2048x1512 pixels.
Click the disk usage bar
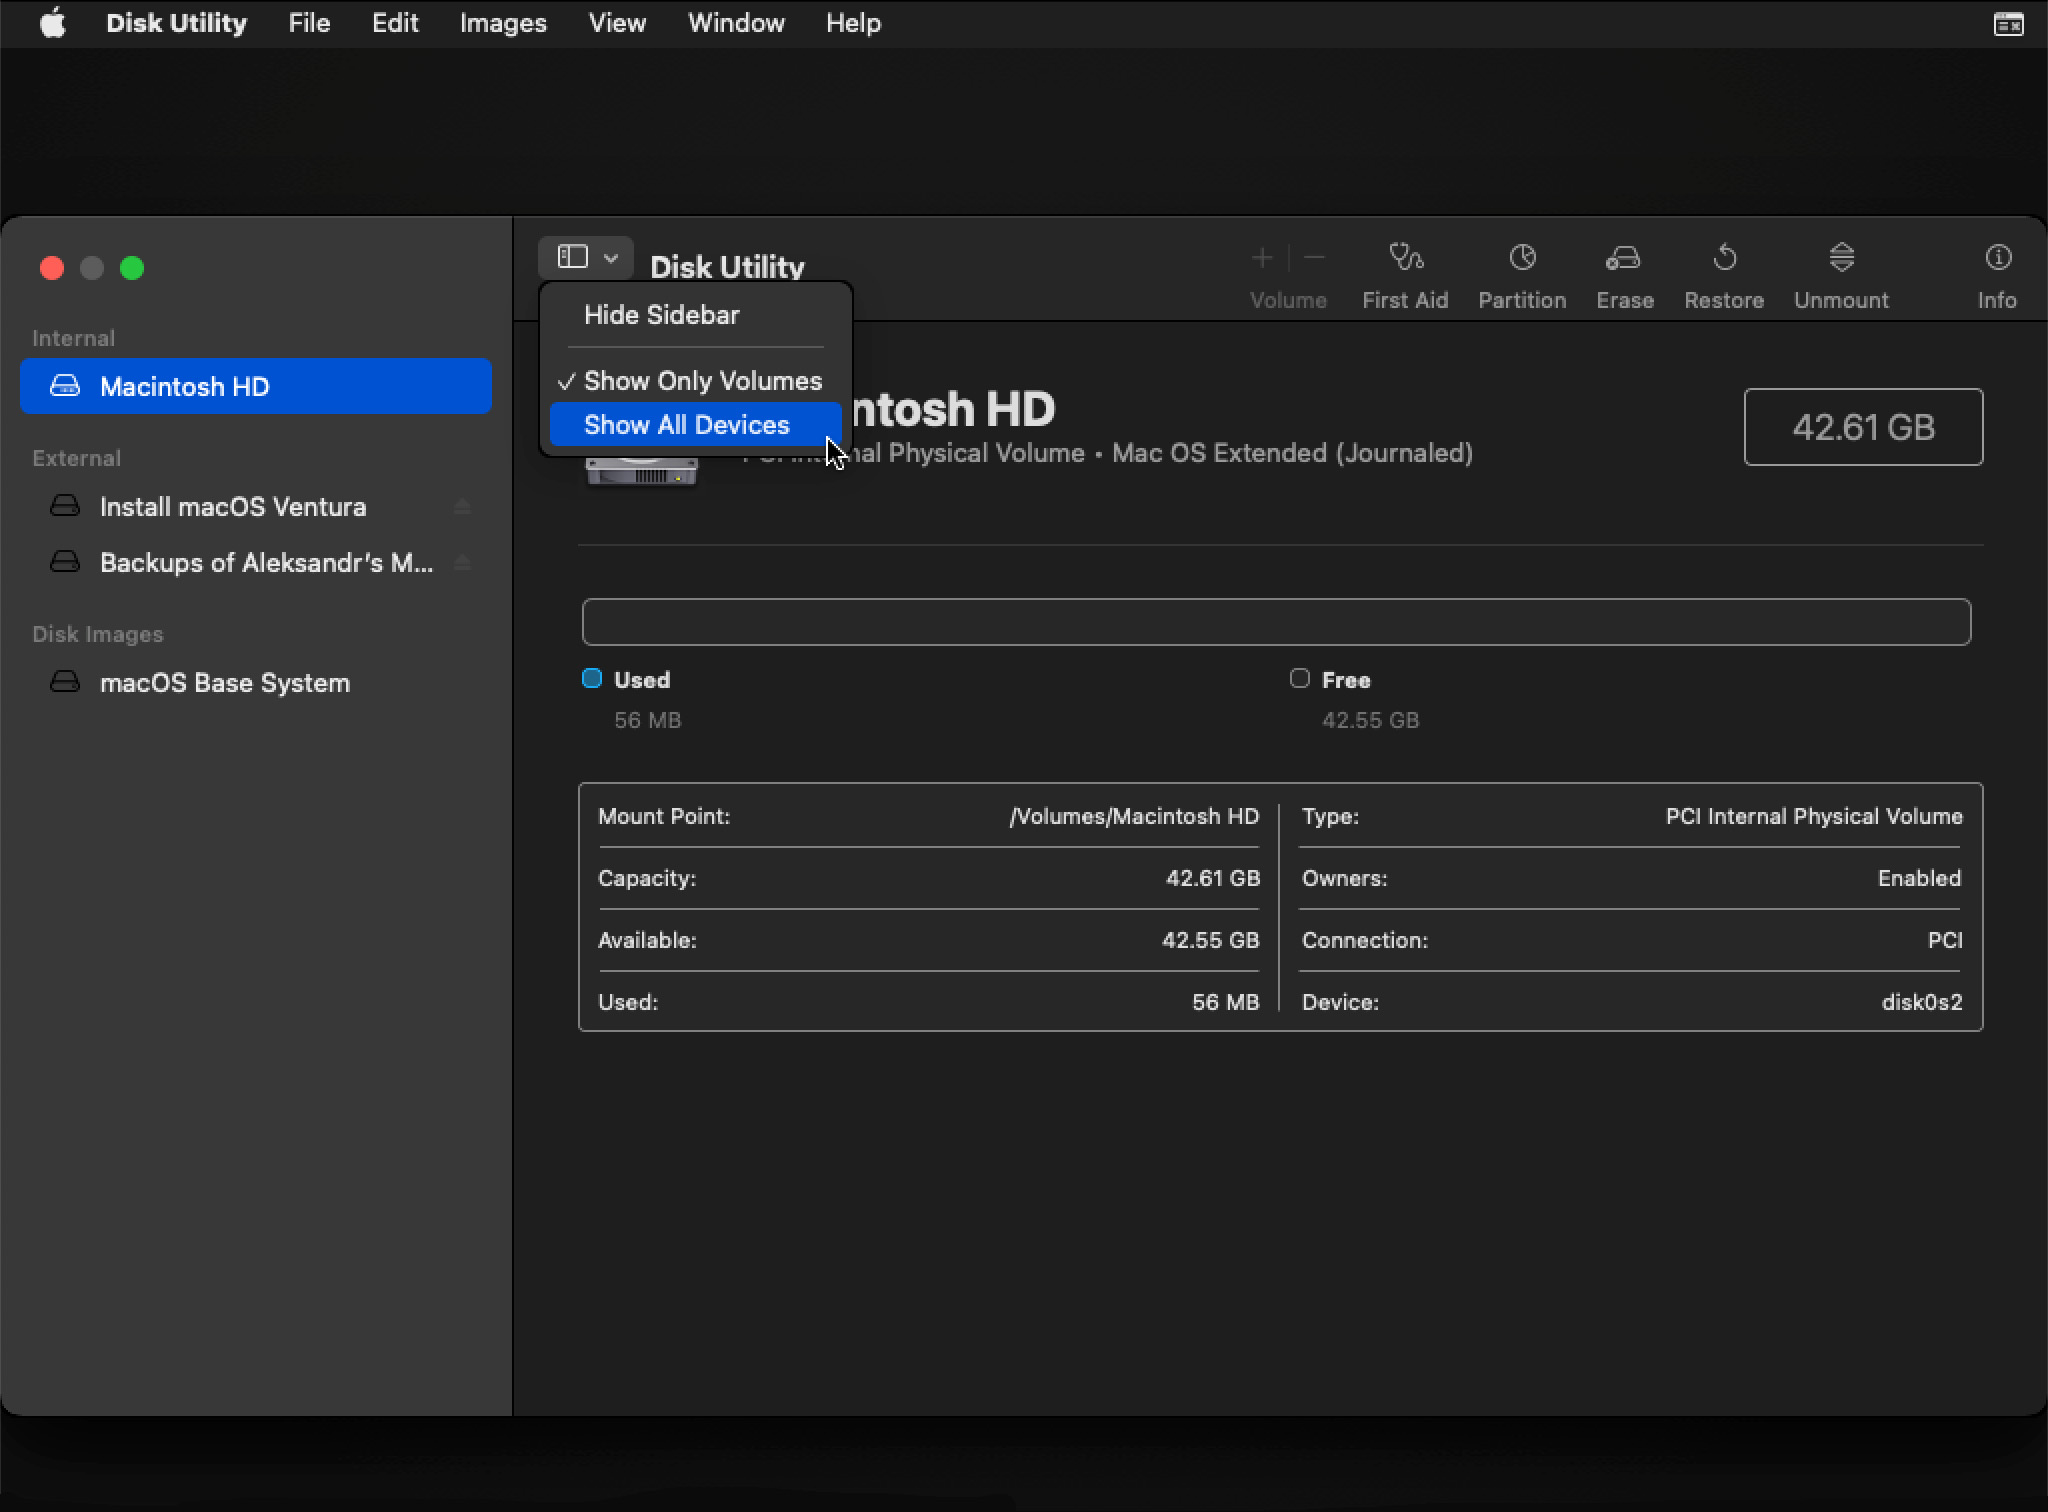coord(1276,622)
